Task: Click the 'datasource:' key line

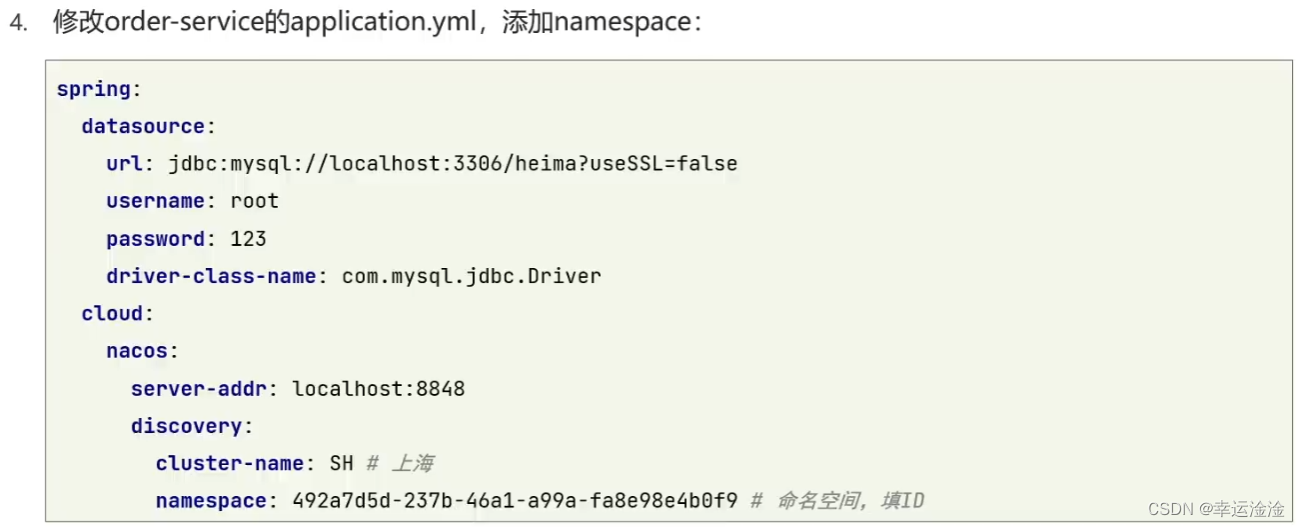Action: (x=148, y=126)
